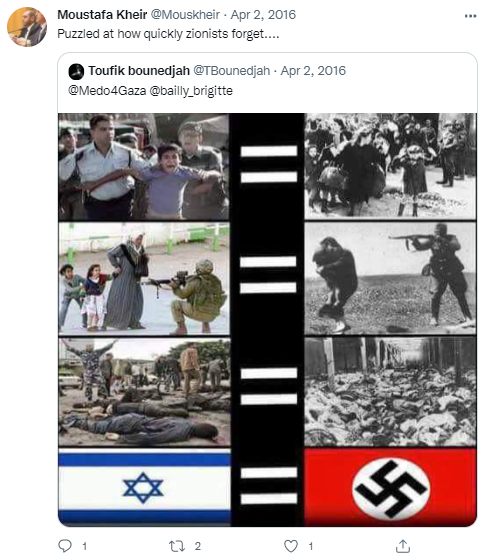Open the three-dot more options menu
The width and height of the screenshot is (482, 557).
coord(470,16)
